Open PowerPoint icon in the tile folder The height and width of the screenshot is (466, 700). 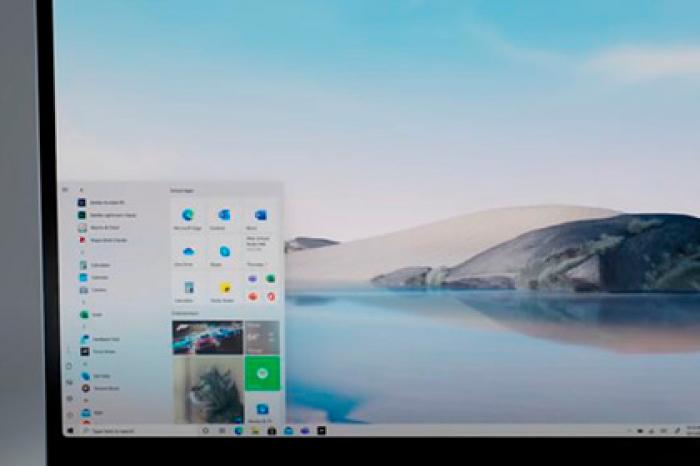tap(253, 296)
